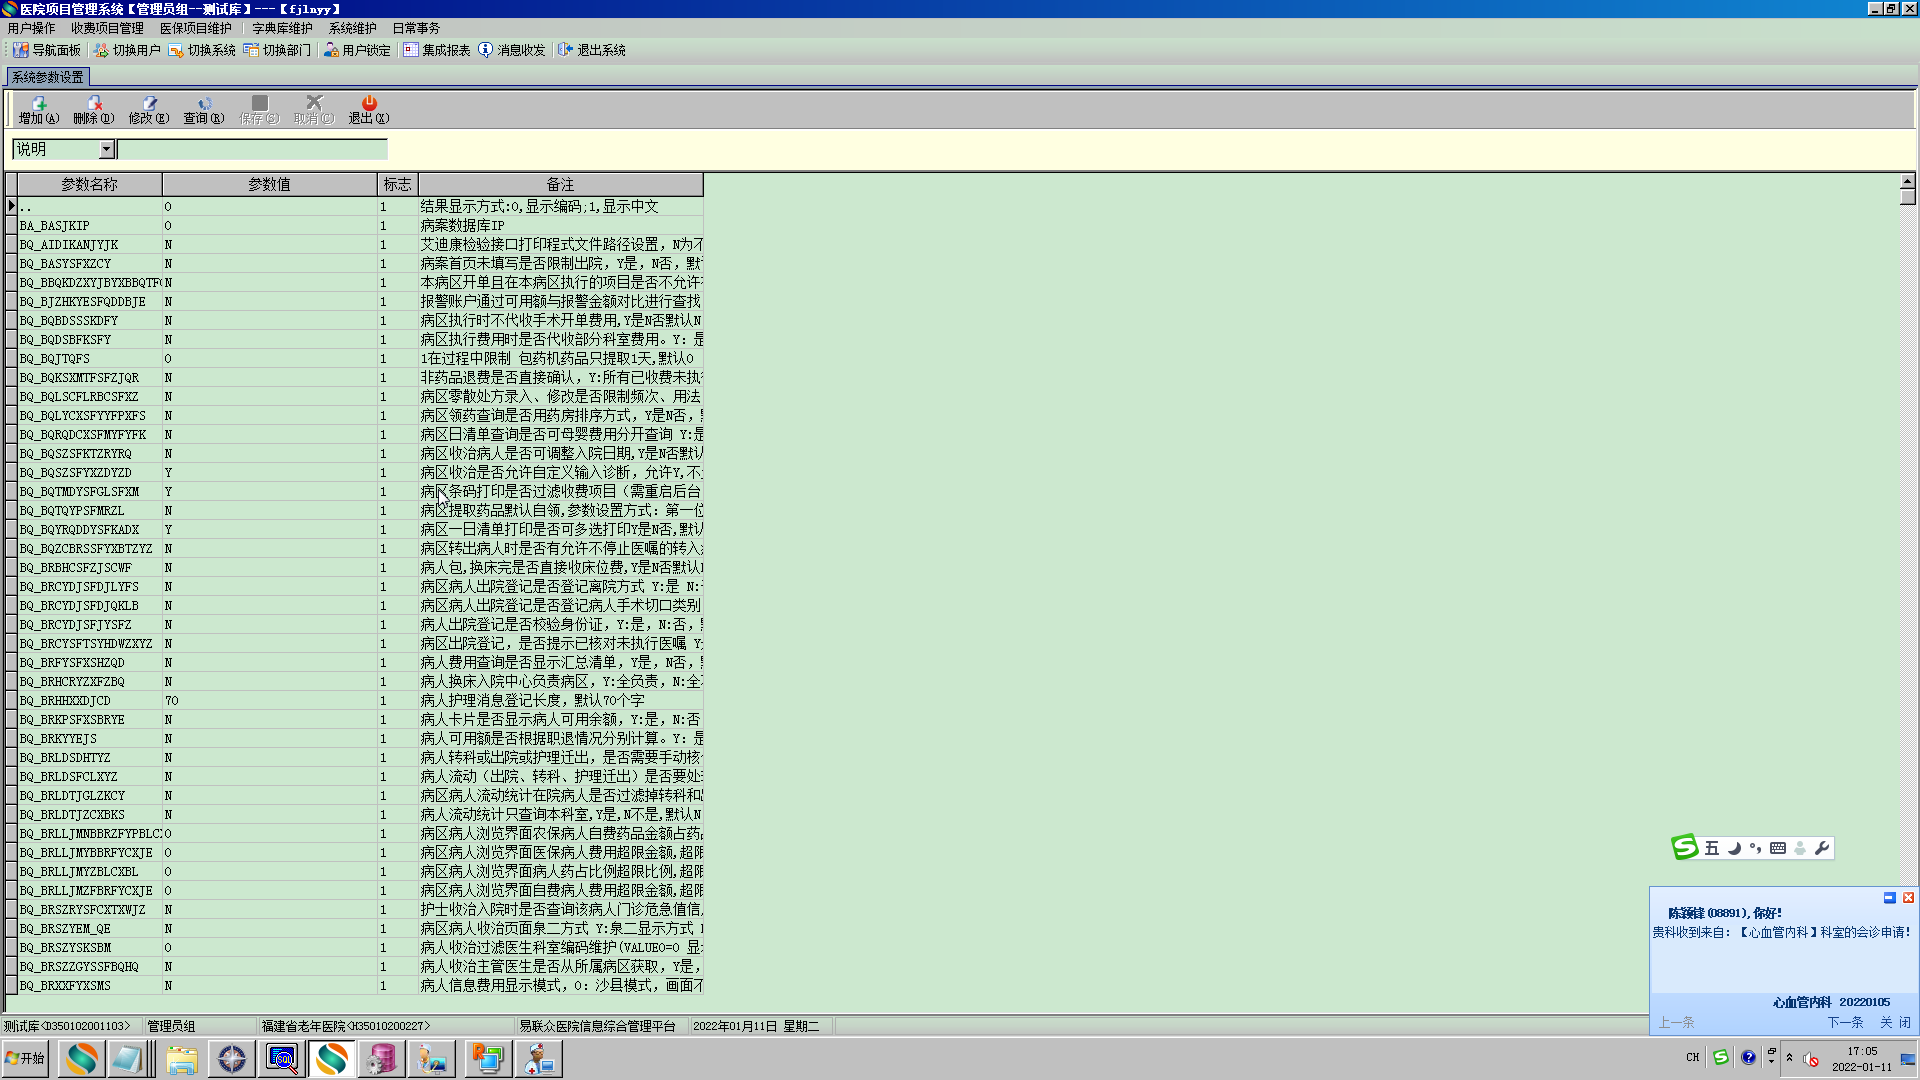This screenshot has width=1920, height=1080.
Task: Open the 导航面板 navigation panel
Action: click(x=47, y=50)
